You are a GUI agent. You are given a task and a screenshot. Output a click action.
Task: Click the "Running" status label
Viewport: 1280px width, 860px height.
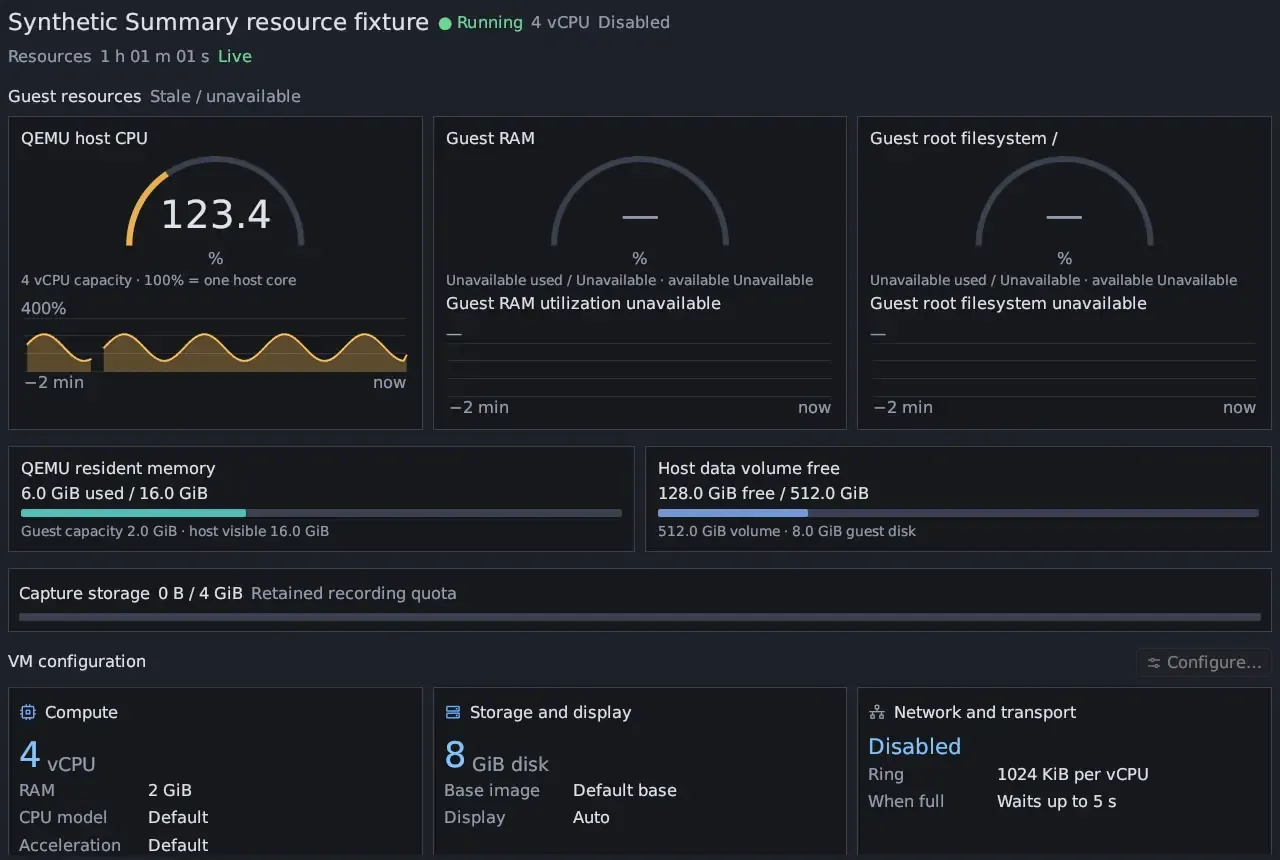[x=490, y=22]
